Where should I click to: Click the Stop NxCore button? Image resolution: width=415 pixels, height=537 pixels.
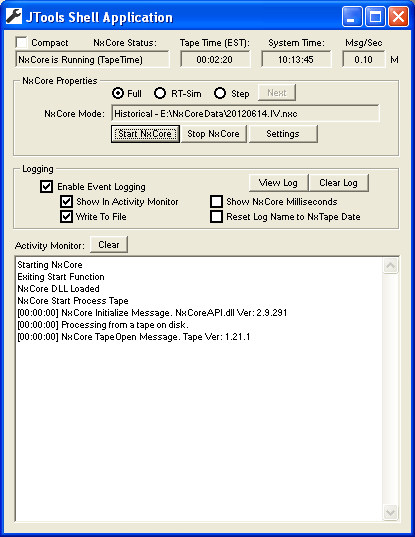pos(213,134)
